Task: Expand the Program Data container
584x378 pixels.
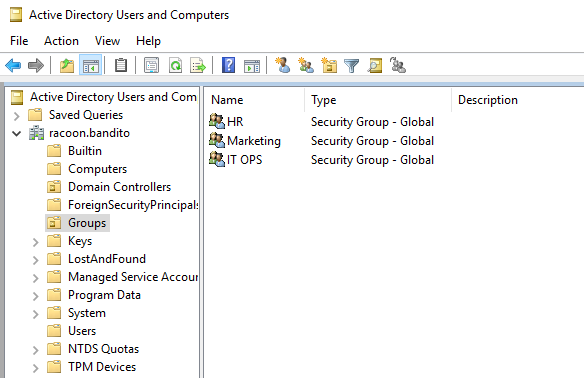Action: coord(35,296)
